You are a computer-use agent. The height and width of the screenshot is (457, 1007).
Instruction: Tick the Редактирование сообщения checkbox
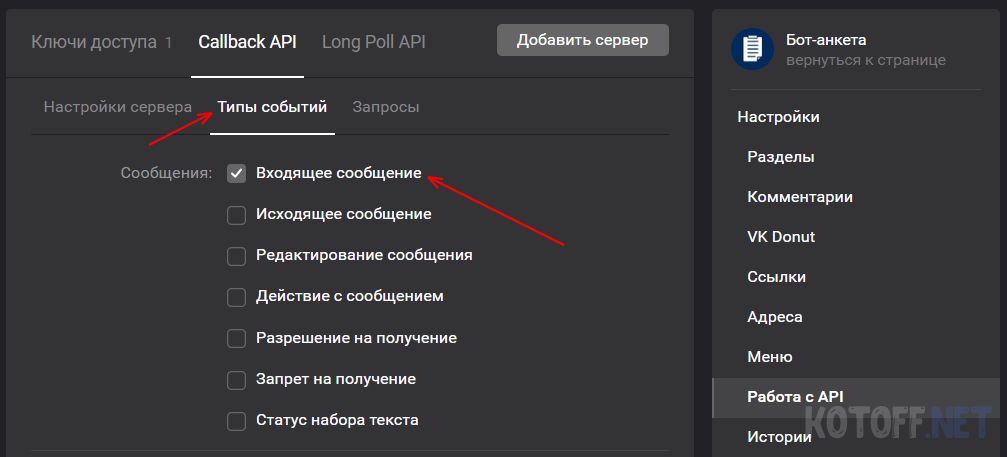click(236, 255)
